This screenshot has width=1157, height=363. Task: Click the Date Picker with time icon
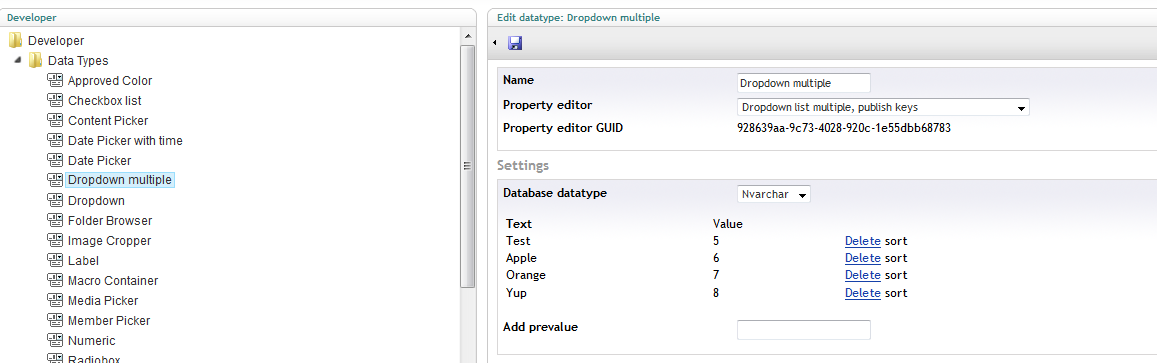click(x=55, y=140)
